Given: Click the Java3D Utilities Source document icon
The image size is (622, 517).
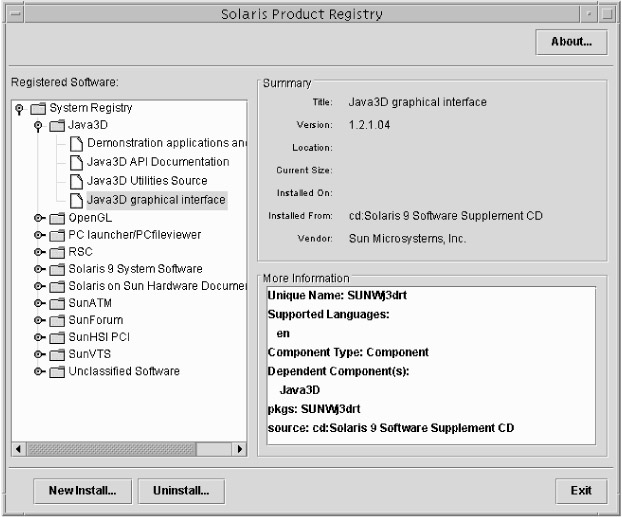Looking at the screenshot, I should point(76,181).
